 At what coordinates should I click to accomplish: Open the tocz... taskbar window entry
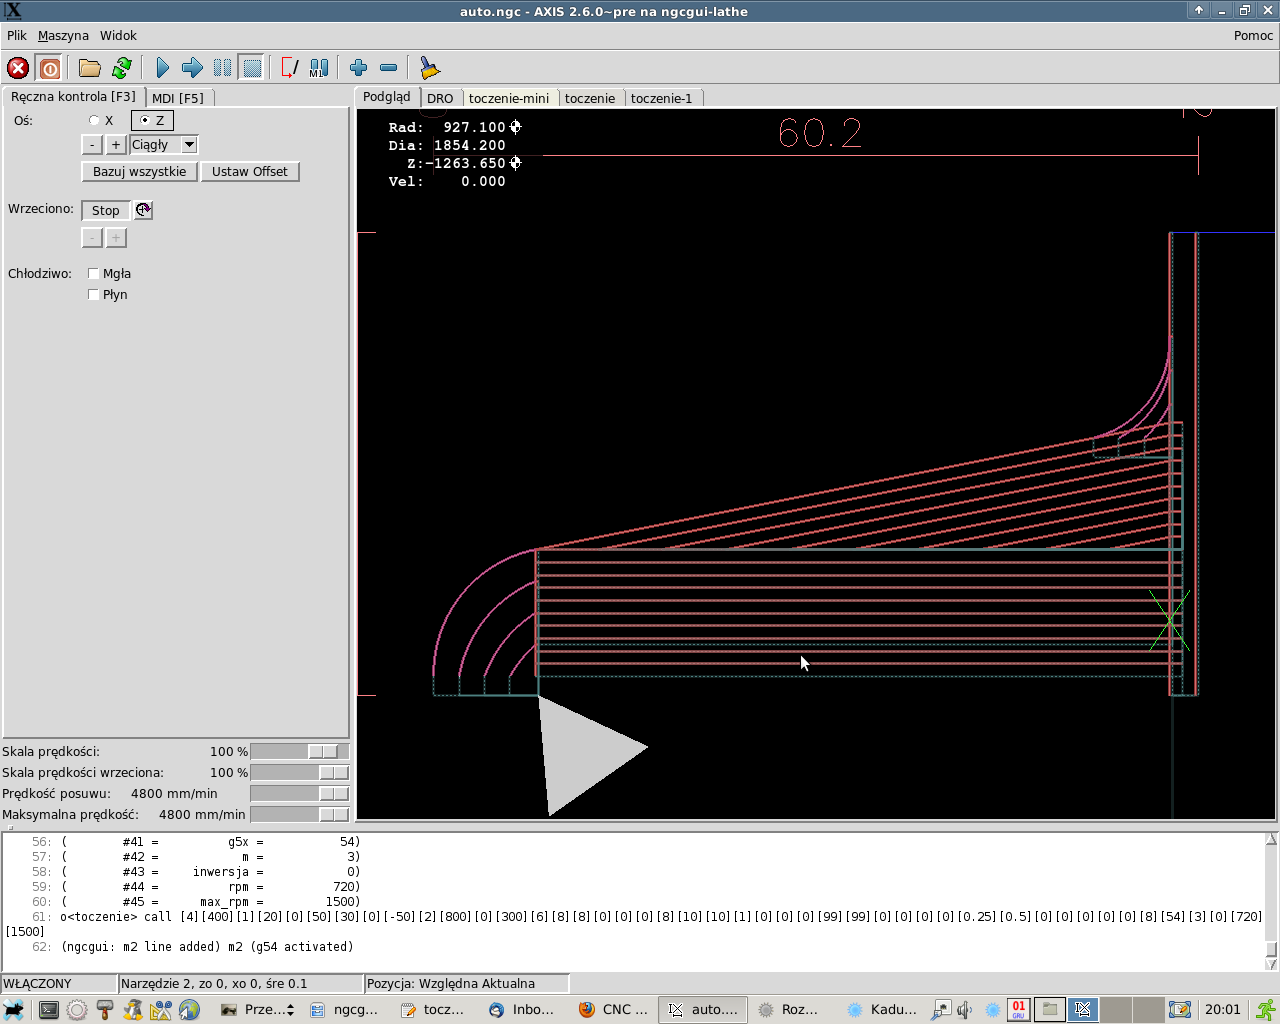[433, 1010]
